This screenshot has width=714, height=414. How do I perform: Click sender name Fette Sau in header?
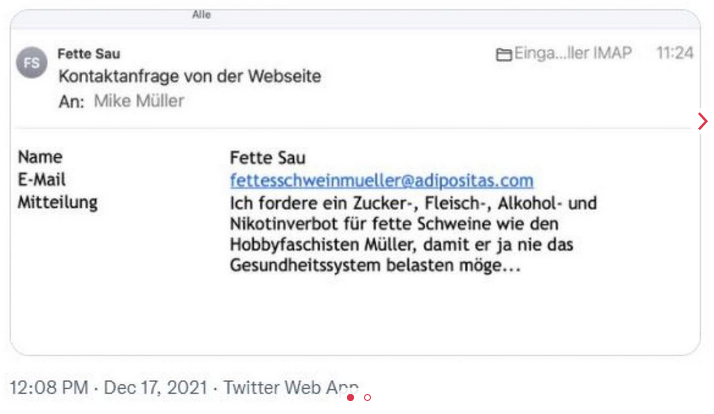(89, 54)
